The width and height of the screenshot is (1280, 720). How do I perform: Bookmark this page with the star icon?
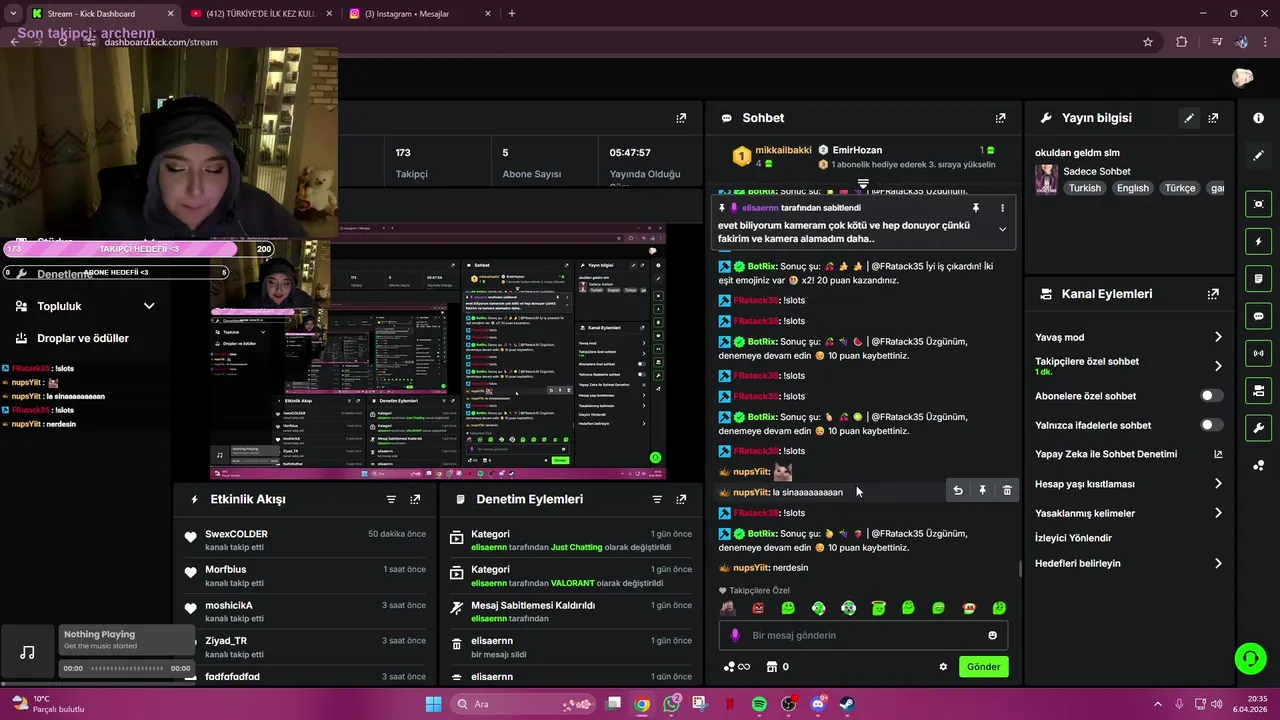[x=1148, y=42]
